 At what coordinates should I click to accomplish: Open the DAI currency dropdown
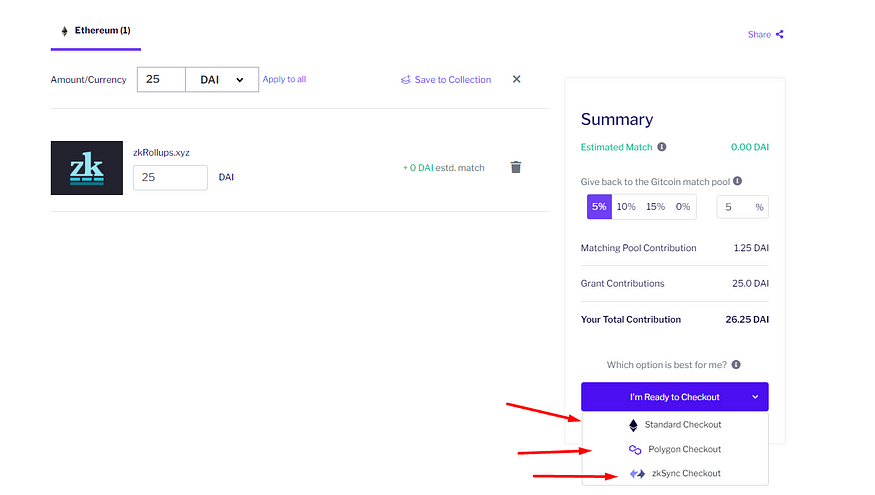[x=222, y=79]
